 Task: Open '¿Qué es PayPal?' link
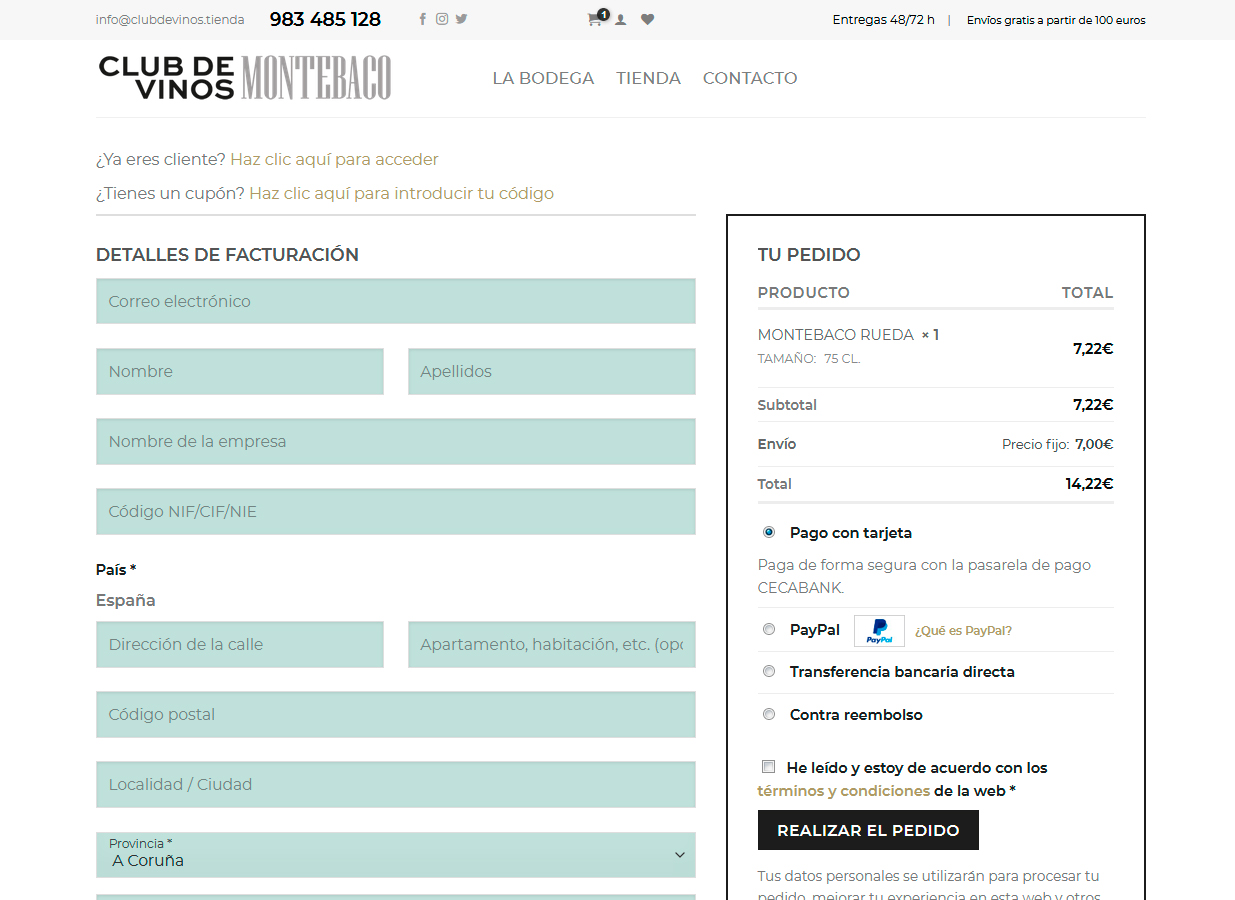click(x=963, y=631)
